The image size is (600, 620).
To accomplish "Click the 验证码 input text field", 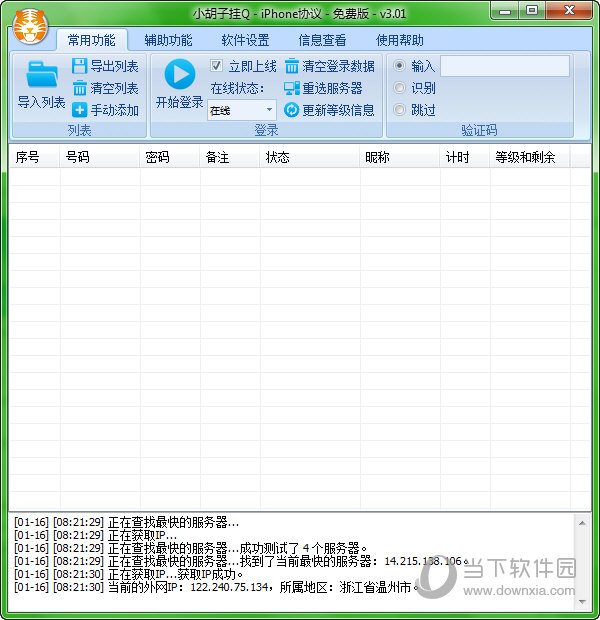I will click(x=505, y=66).
